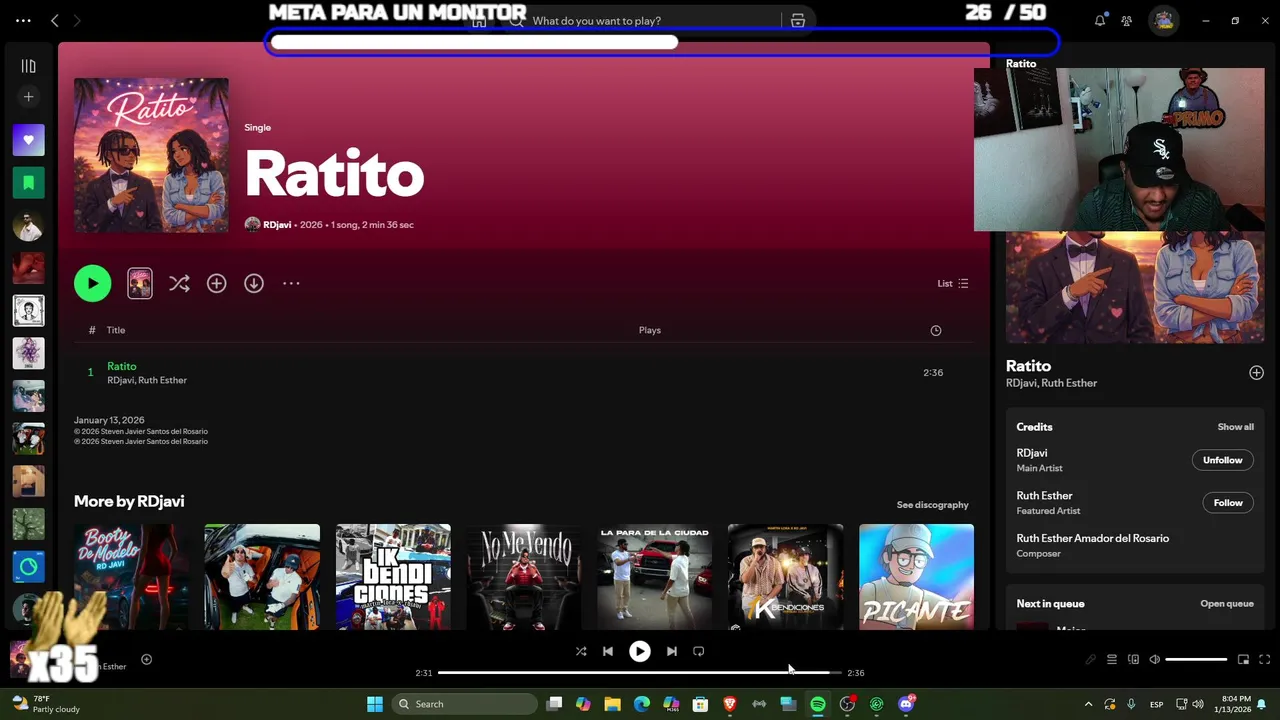Open queue from Next in queue
The width and height of the screenshot is (1280, 720).
click(x=1227, y=604)
